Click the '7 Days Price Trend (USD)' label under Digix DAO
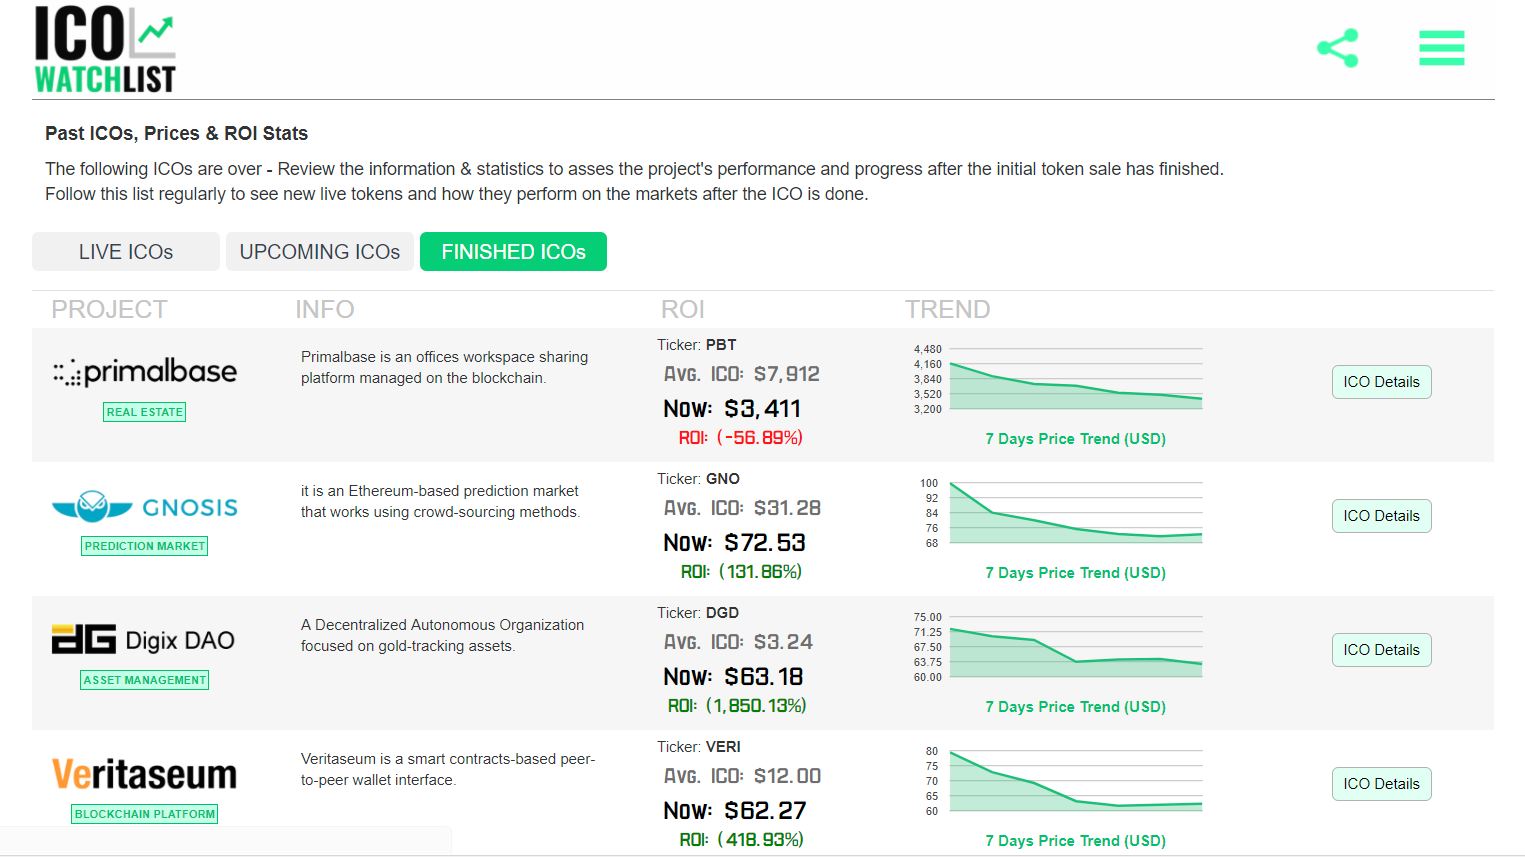The width and height of the screenshot is (1525, 857). tap(1076, 707)
